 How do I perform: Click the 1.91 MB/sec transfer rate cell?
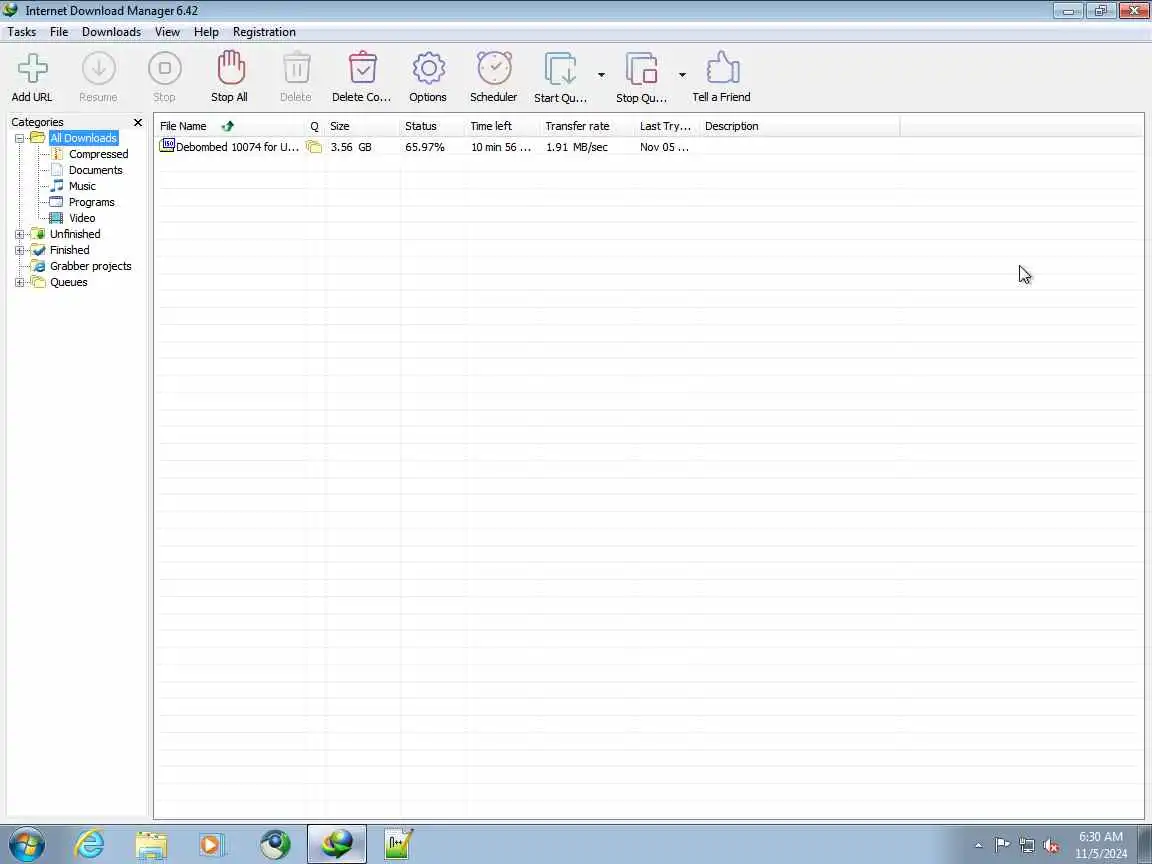(577, 148)
